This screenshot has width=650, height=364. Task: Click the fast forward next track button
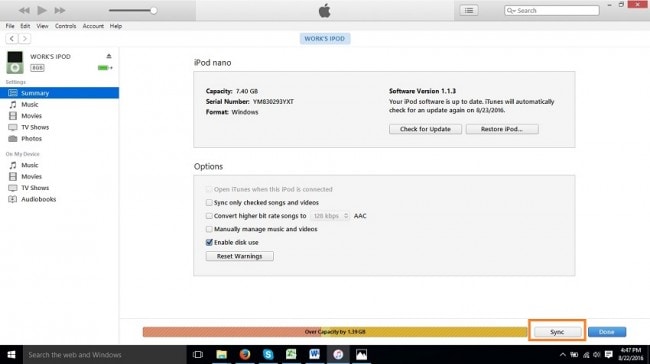click(60, 10)
